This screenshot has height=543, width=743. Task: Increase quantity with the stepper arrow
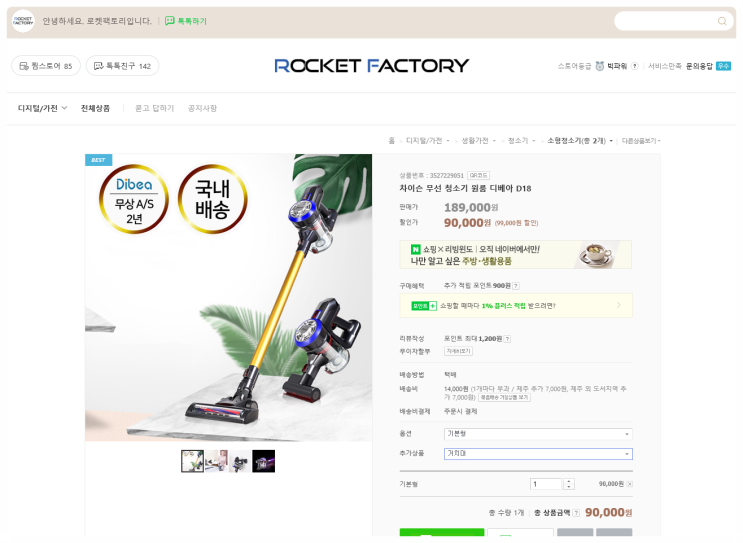click(x=569, y=481)
